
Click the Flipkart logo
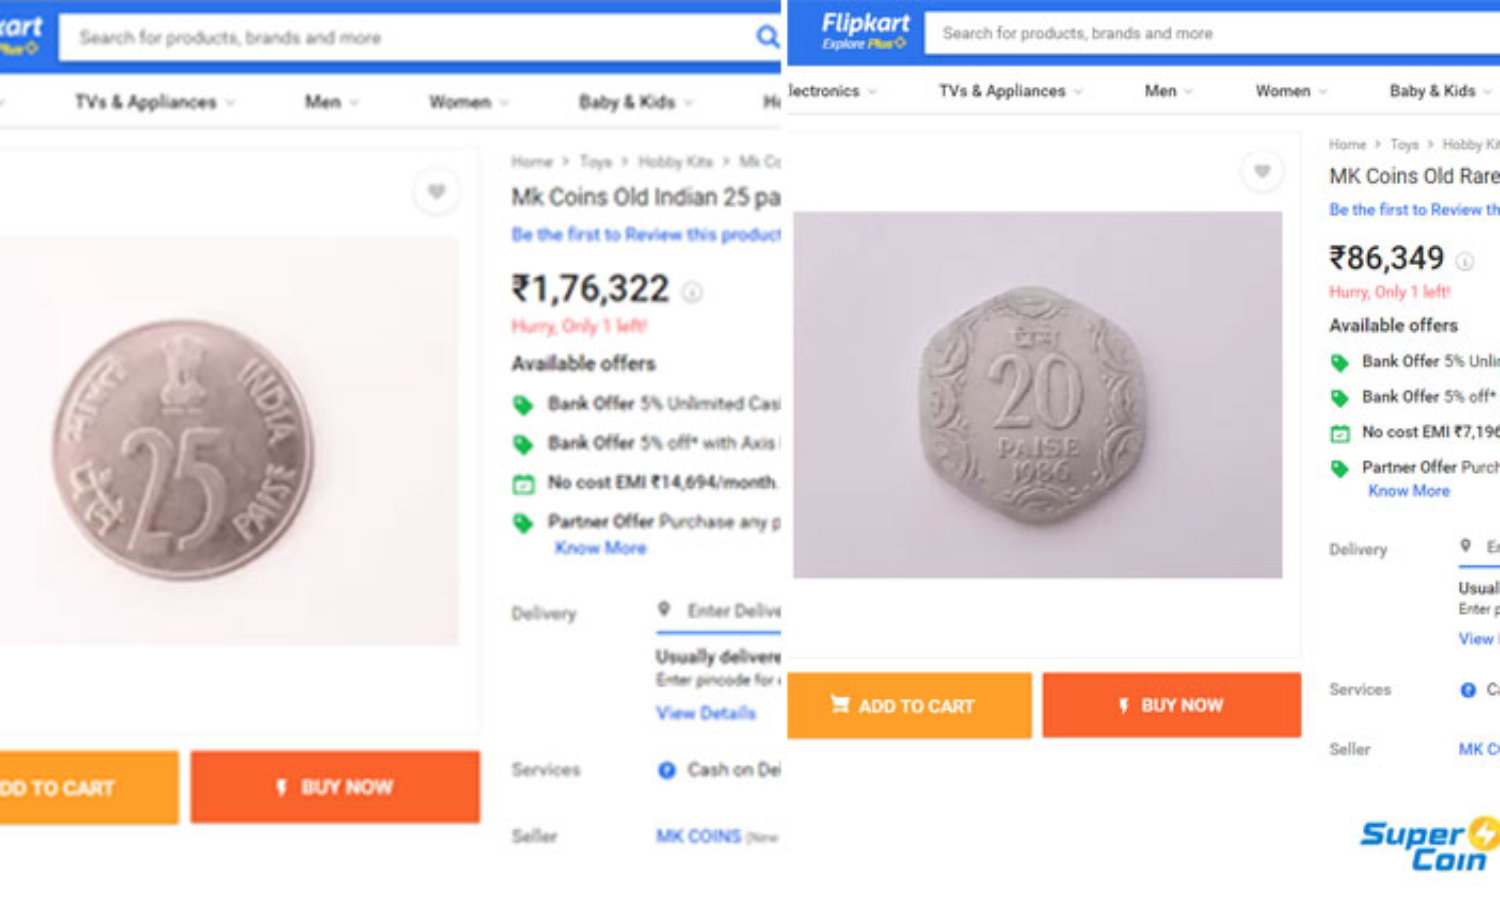coord(865,31)
